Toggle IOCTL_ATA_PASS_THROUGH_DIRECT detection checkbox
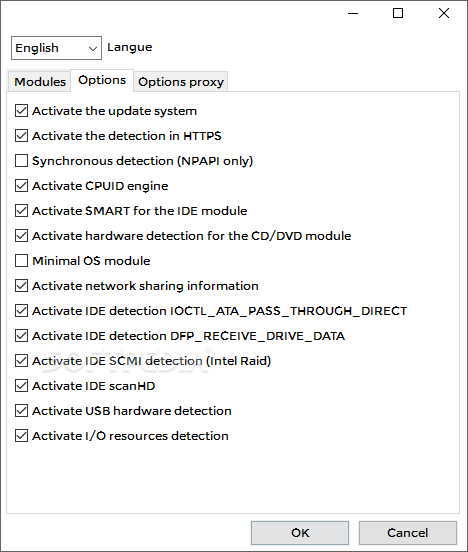Image resolution: width=468 pixels, height=552 pixels. pyautogui.click(x=21, y=310)
